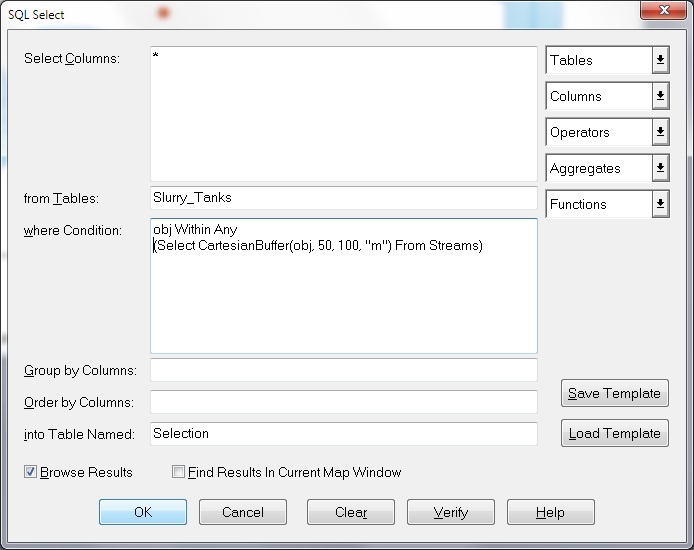
Task: Select the Group by Columns field
Action: click(343, 370)
